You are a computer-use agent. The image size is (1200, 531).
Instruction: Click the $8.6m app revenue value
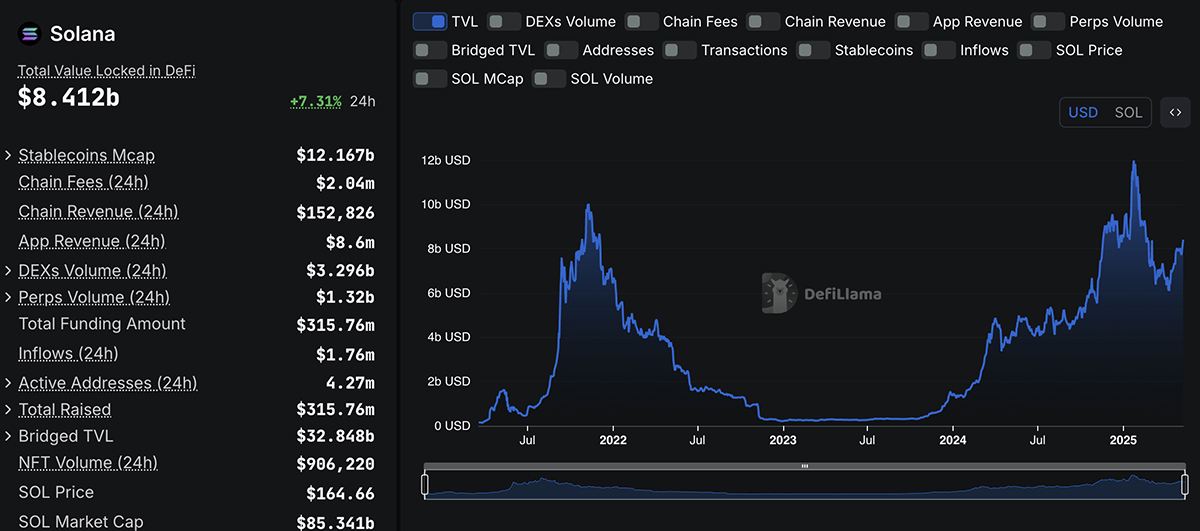[350, 242]
